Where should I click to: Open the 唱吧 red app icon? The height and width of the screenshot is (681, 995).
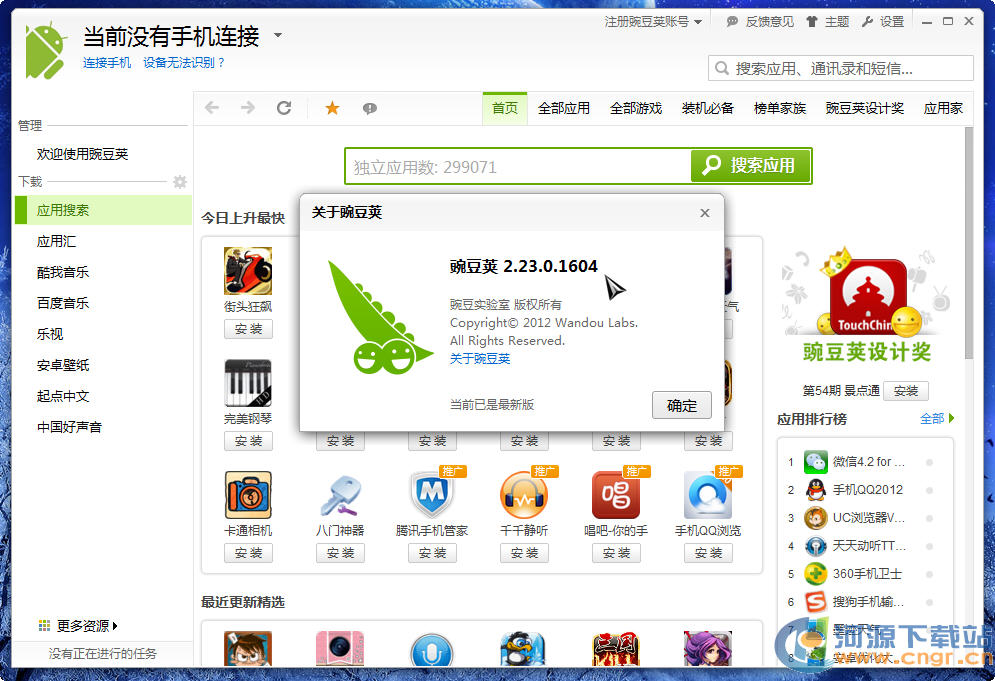(616, 495)
